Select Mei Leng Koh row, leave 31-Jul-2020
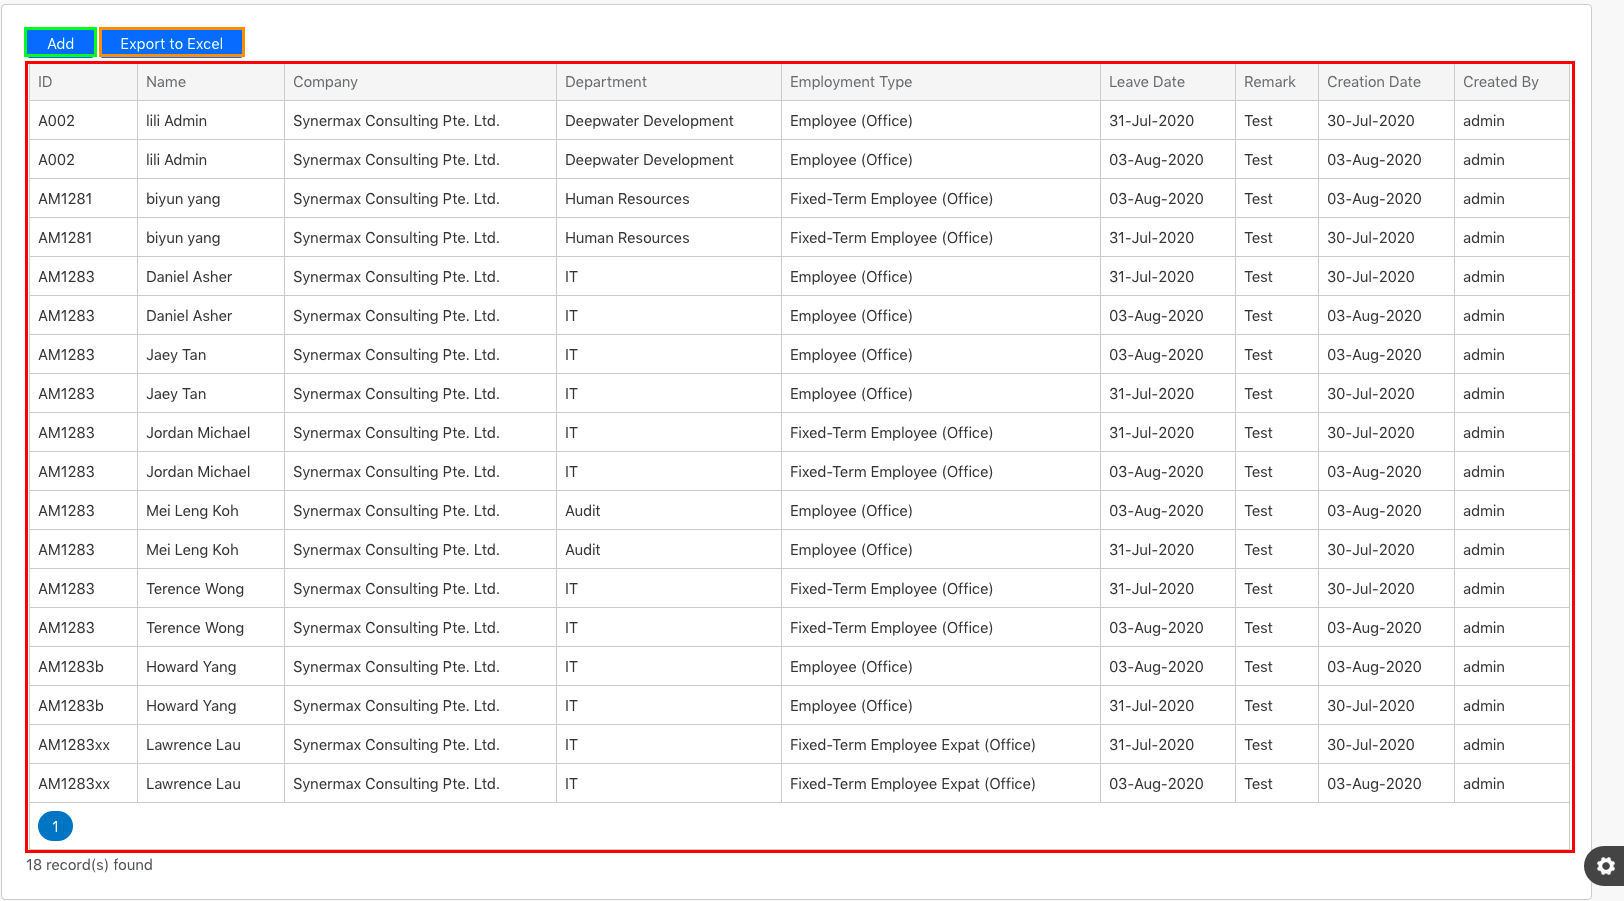The height and width of the screenshot is (901, 1624). tap(799, 550)
